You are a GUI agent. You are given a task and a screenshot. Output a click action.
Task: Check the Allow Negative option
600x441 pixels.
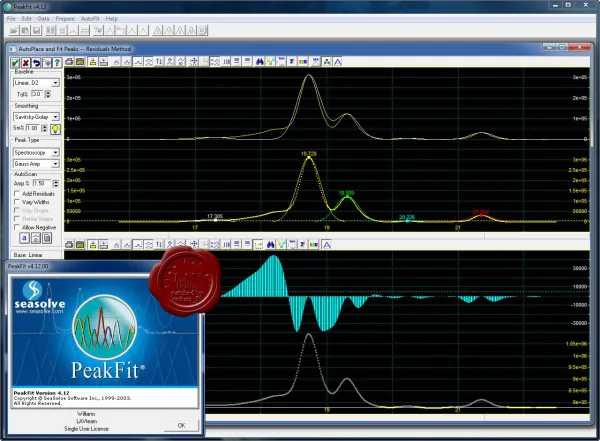17,227
